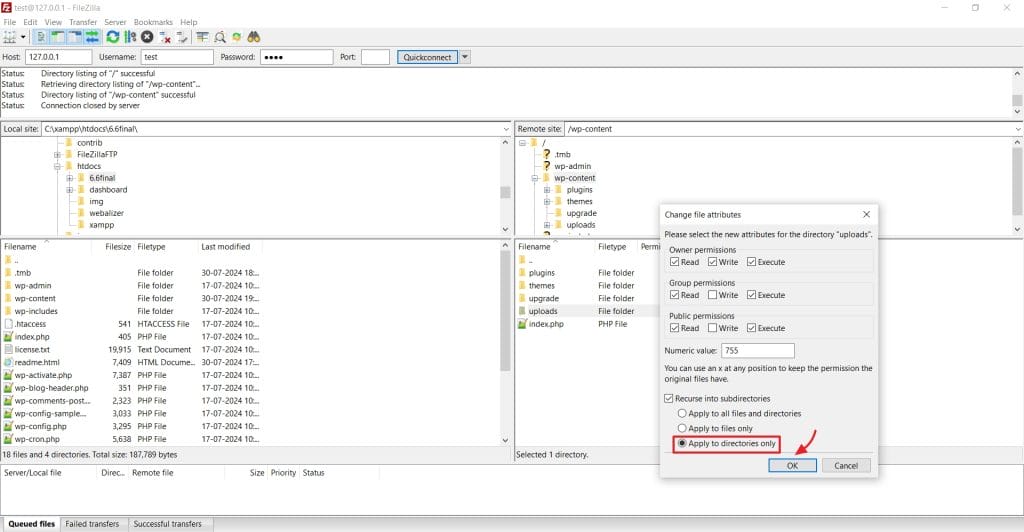Expand plugins folder in remote tree

(x=547, y=190)
